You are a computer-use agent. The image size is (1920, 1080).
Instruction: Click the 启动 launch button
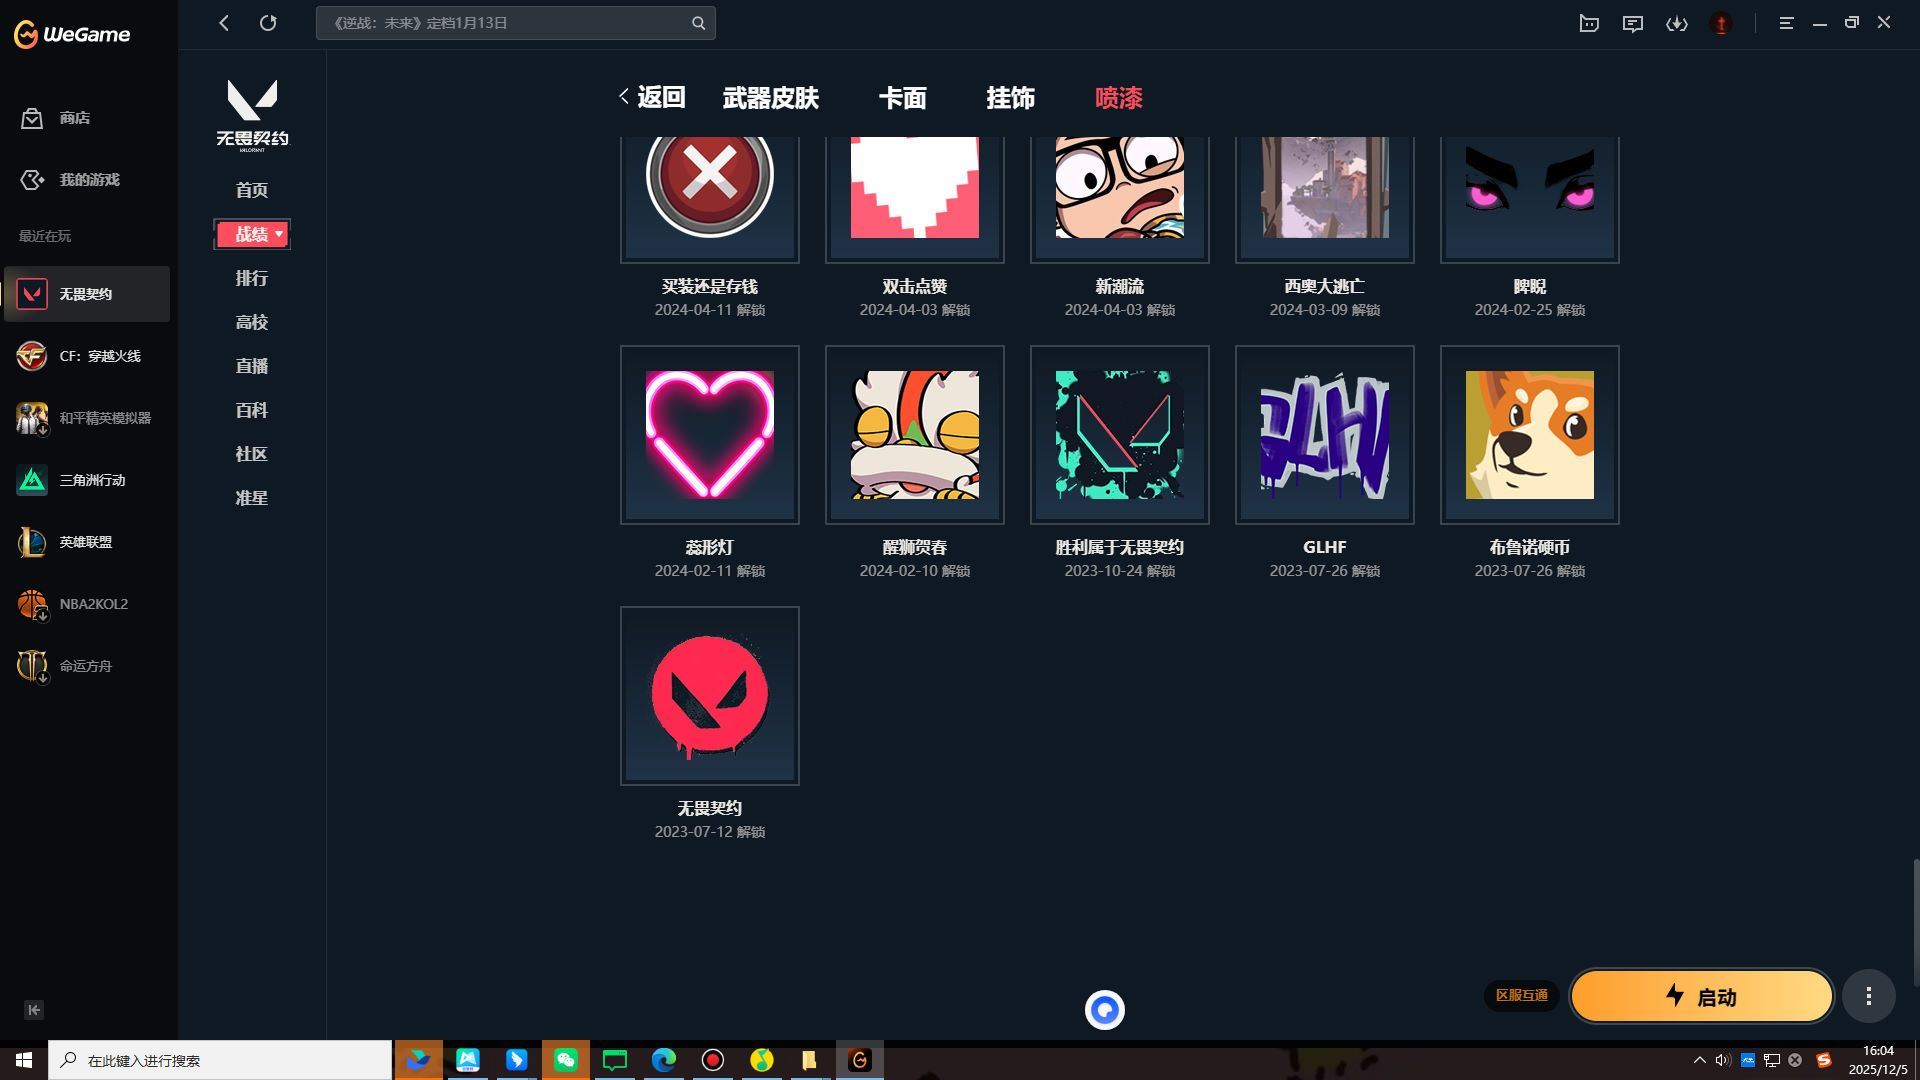(x=1700, y=996)
